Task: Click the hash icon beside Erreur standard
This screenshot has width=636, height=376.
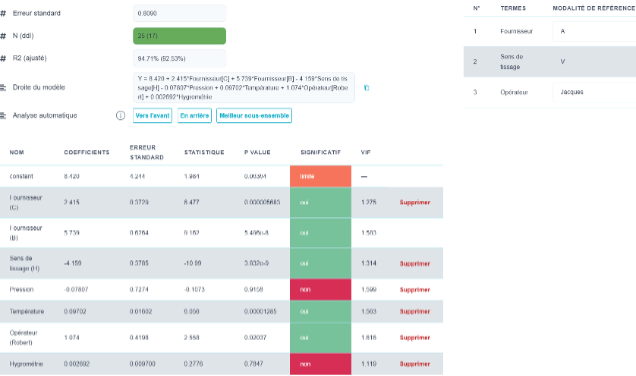Action: 3,13
